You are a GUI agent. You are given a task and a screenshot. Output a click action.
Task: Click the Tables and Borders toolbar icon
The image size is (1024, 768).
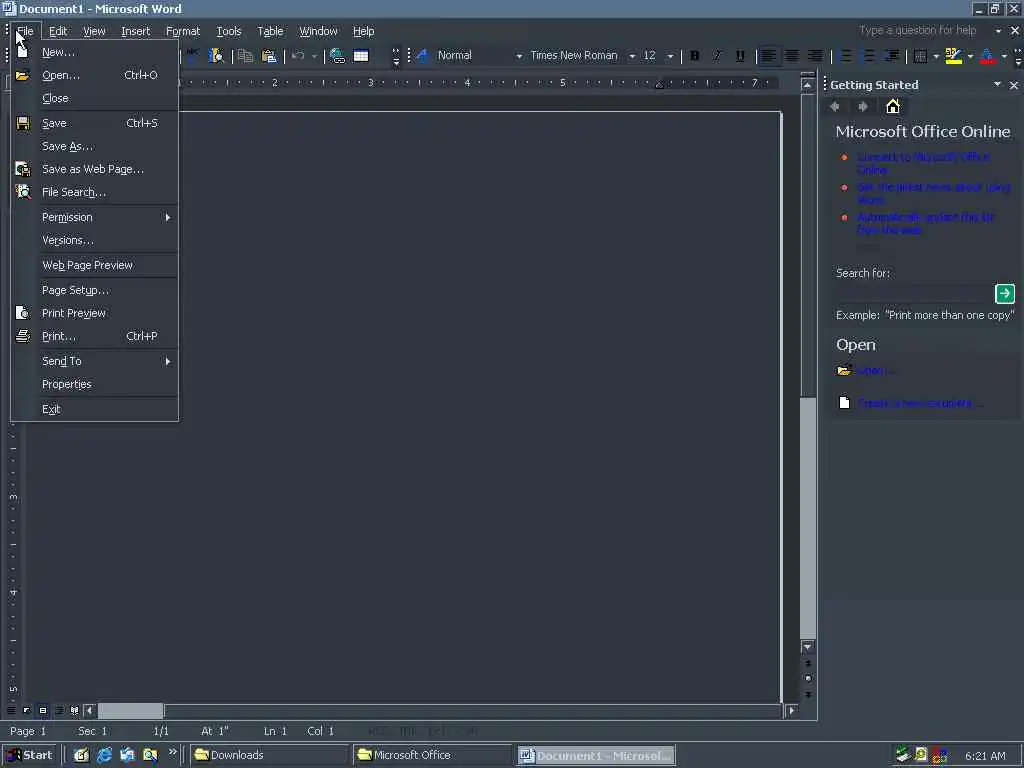[x=361, y=56]
